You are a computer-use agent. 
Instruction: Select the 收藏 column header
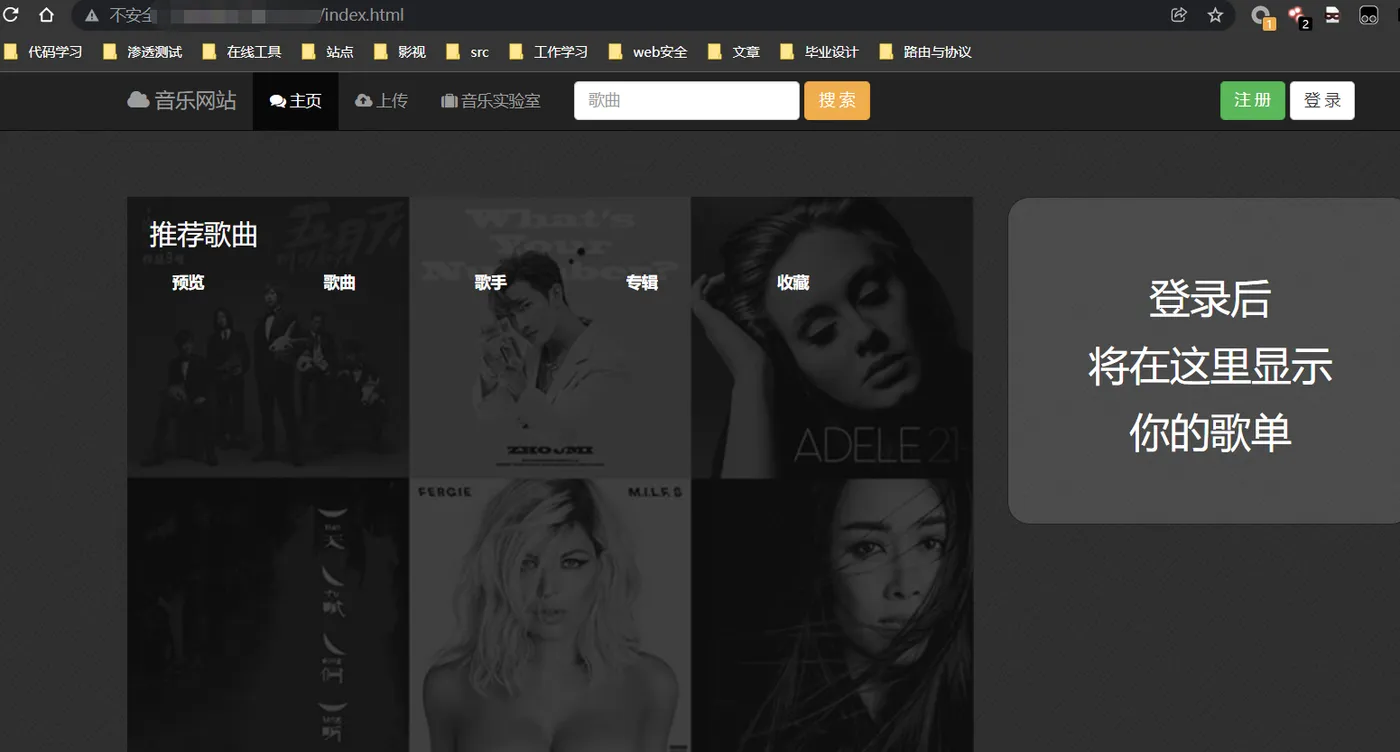793,283
